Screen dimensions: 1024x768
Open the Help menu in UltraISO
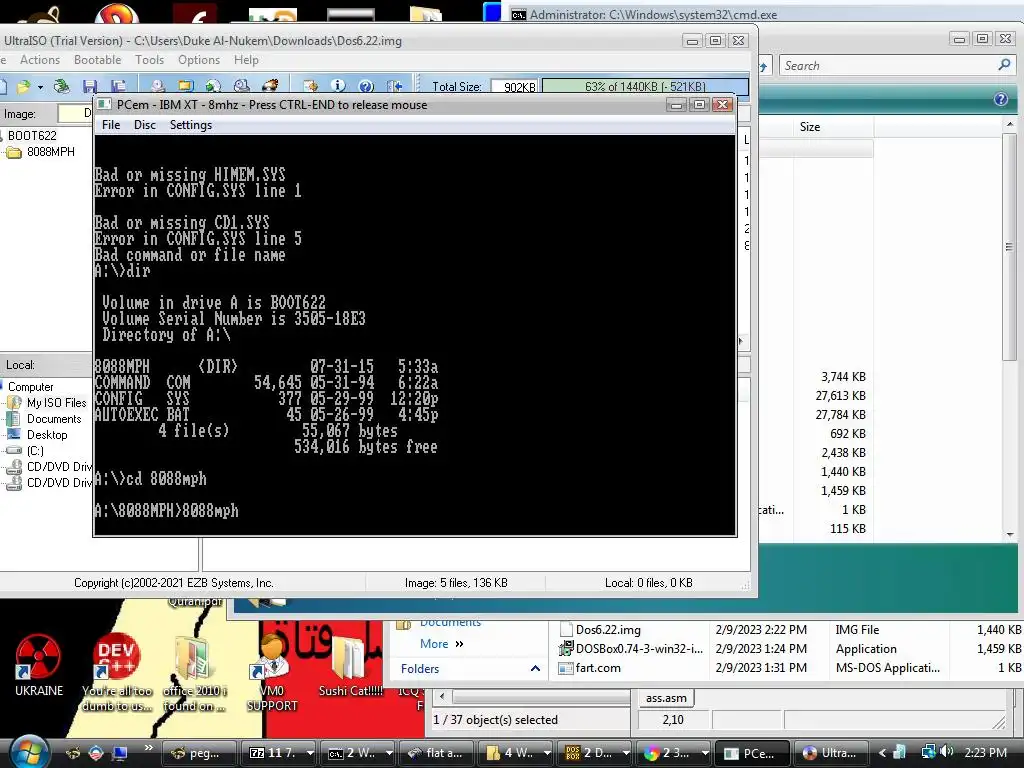(246, 59)
